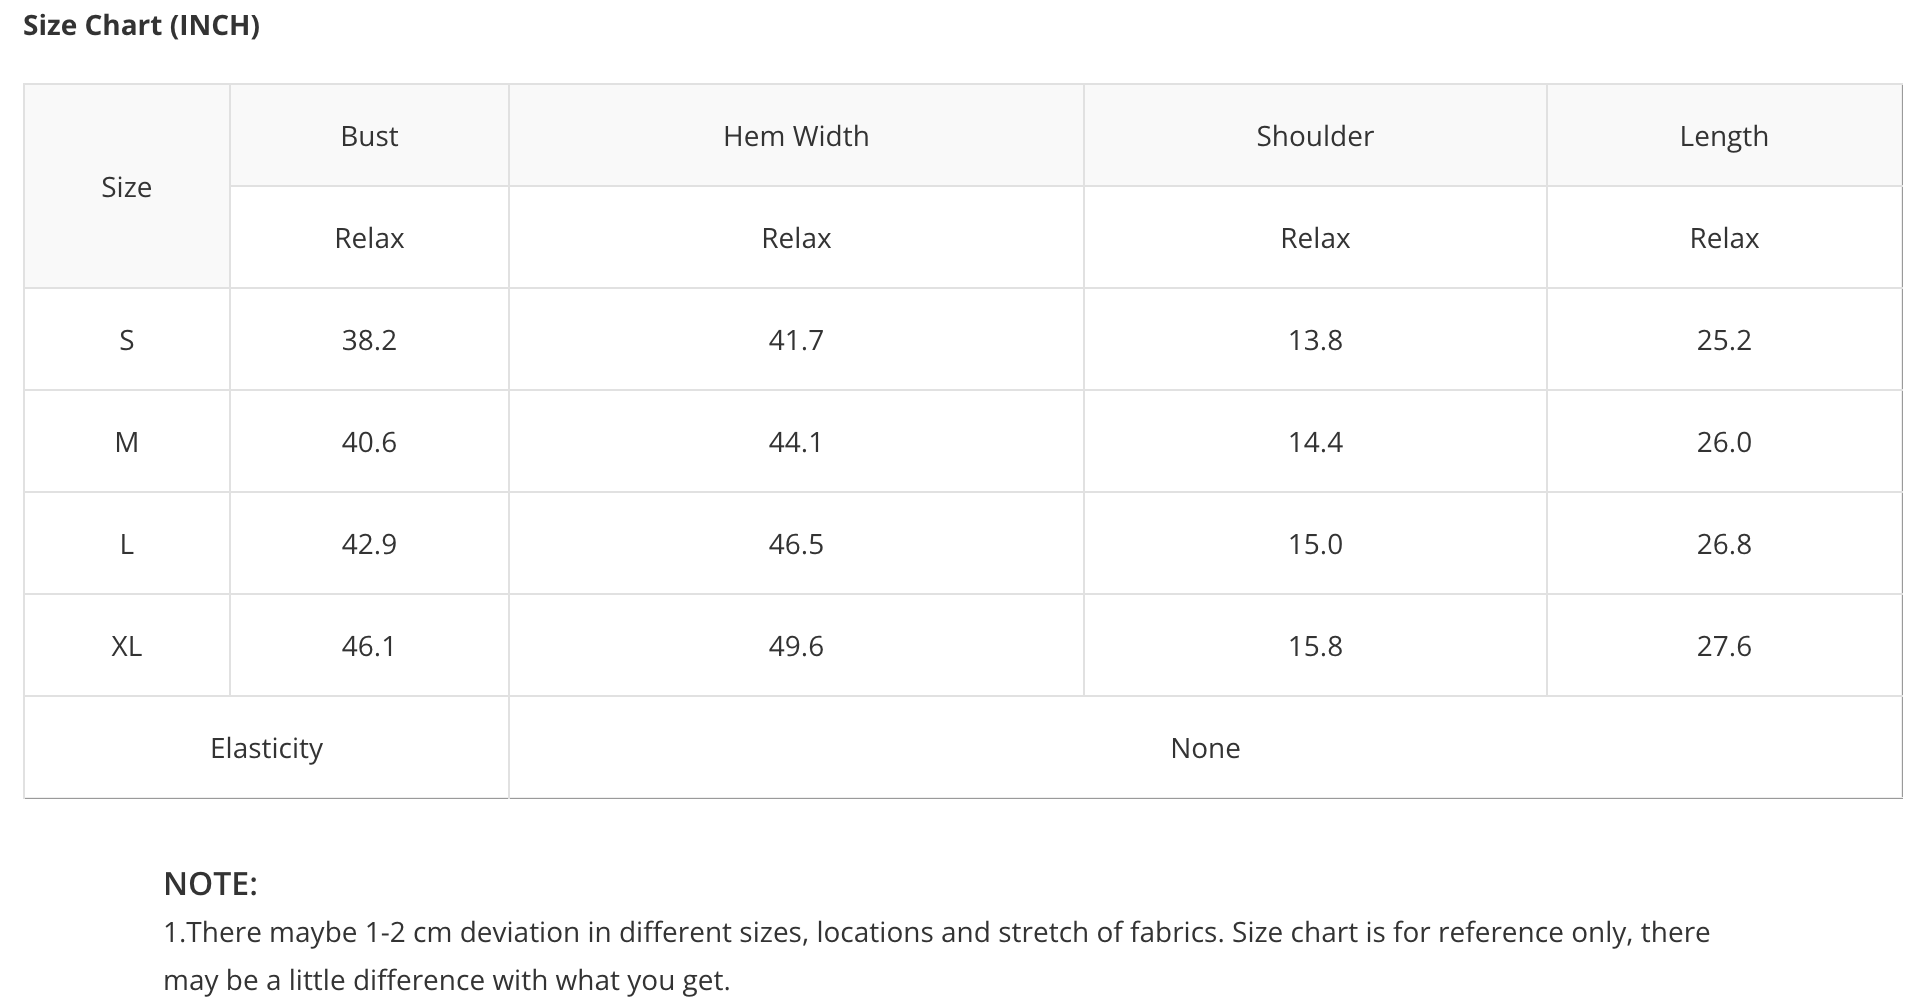1920x1002 pixels.
Task: Select the XL size row label
Action: (126, 646)
